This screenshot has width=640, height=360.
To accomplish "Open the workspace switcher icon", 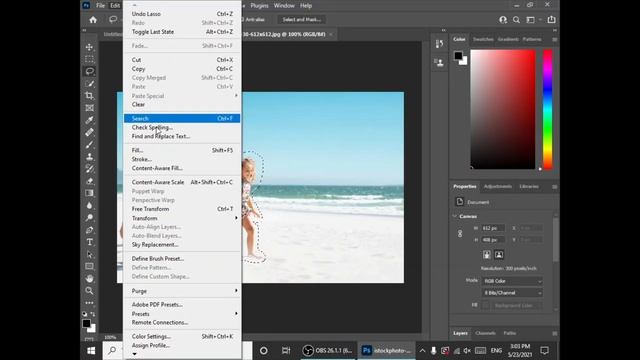I will (x=530, y=20).
